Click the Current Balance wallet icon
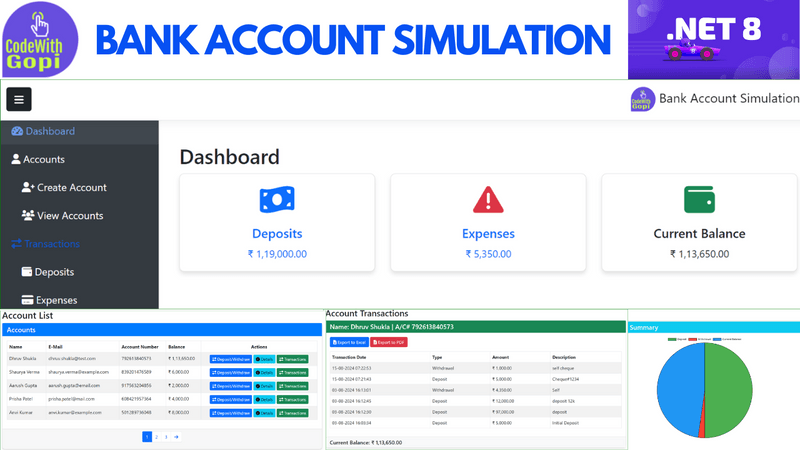800x450 pixels. 699,199
